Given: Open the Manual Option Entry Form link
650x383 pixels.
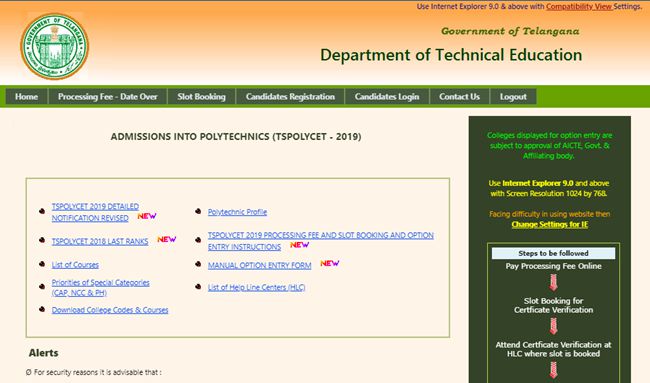Looking at the screenshot, I should tap(260, 265).
